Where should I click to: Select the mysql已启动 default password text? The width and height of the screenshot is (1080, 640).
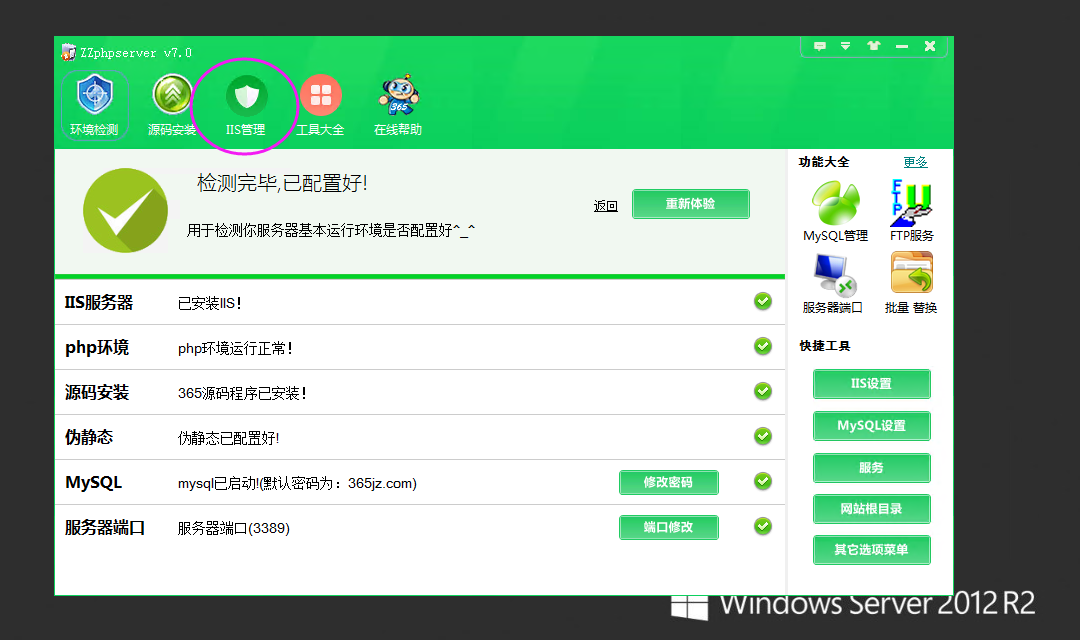[x=297, y=484]
